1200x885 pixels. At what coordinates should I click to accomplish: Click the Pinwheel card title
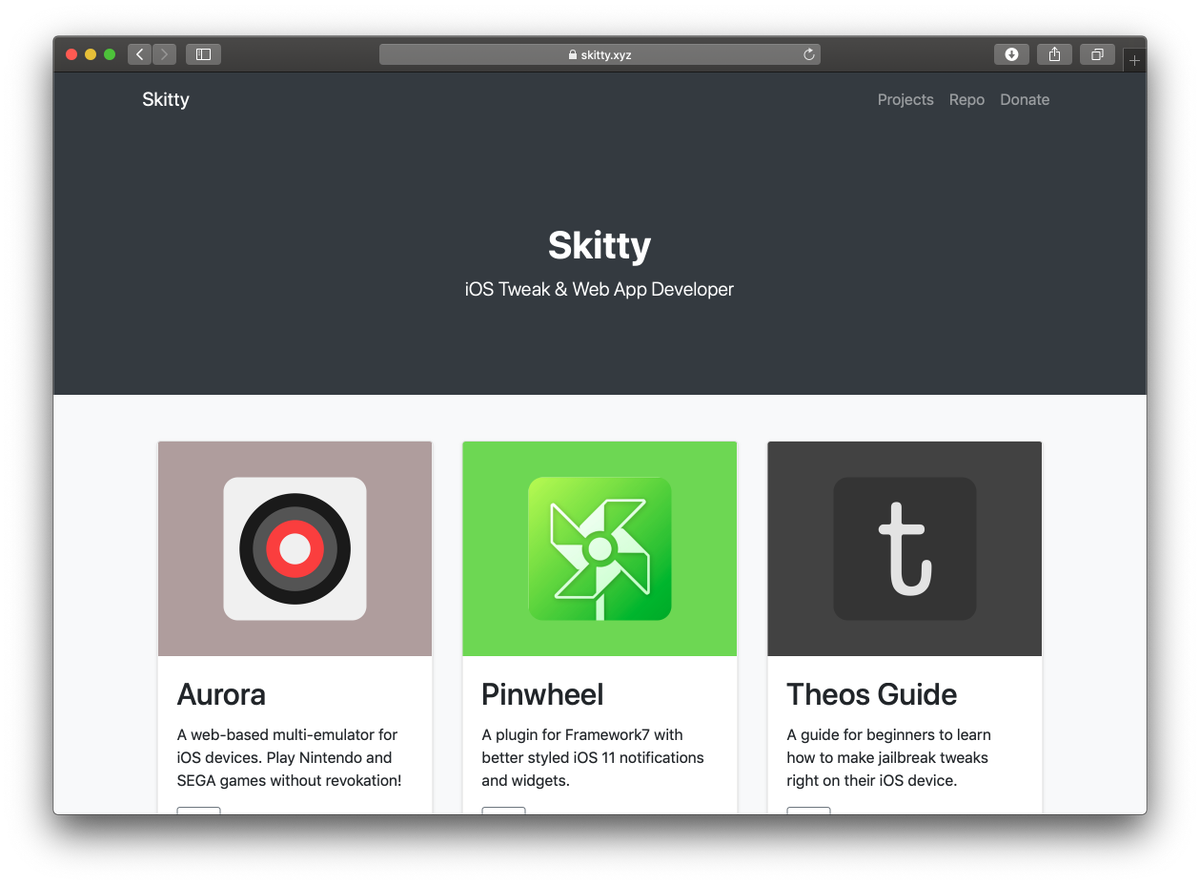pyautogui.click(x=543, y=694)
